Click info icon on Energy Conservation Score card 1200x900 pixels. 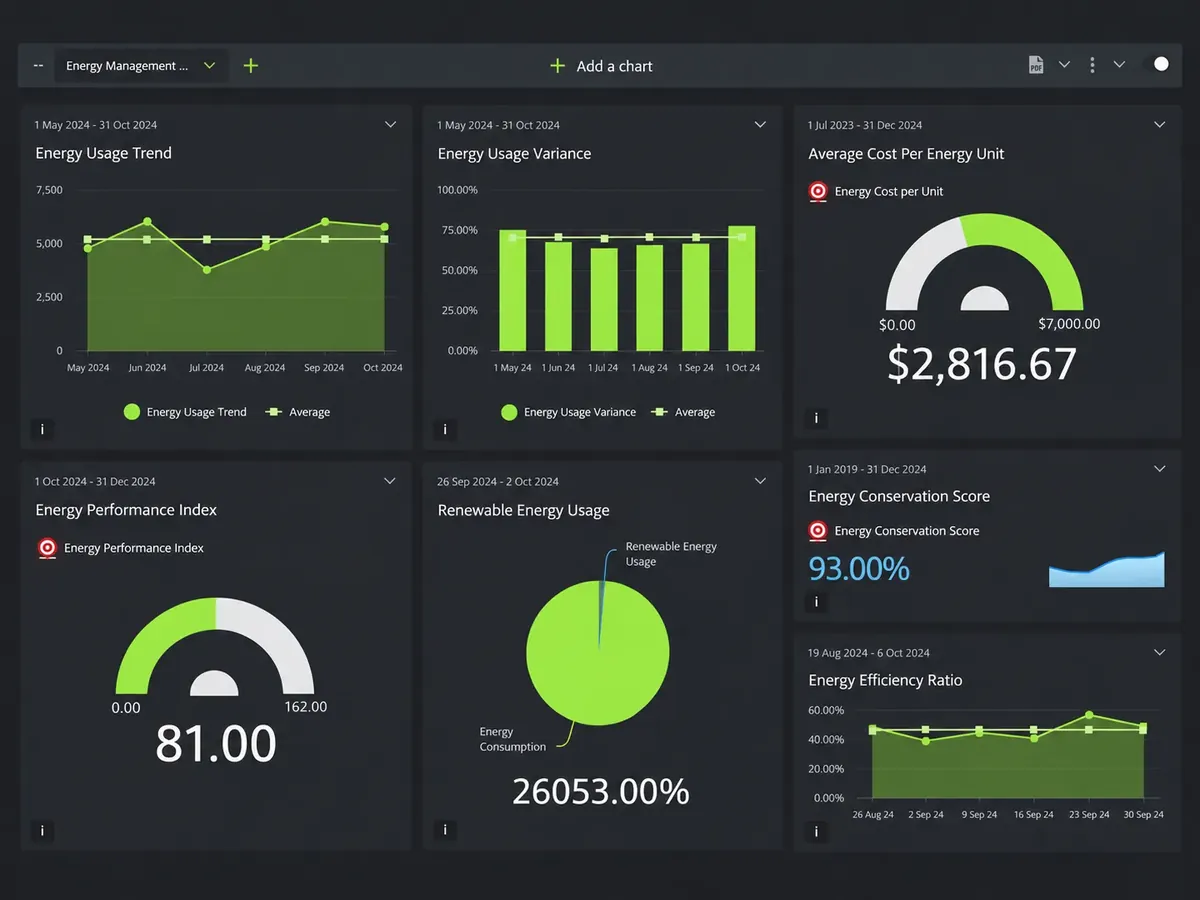tap(816, 602)
